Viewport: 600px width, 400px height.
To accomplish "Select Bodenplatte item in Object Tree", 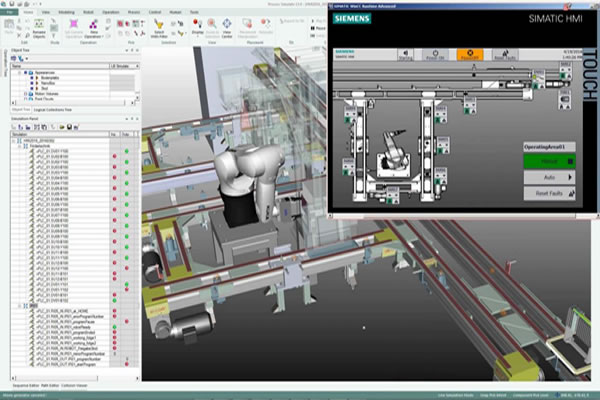I will (50, 78).
